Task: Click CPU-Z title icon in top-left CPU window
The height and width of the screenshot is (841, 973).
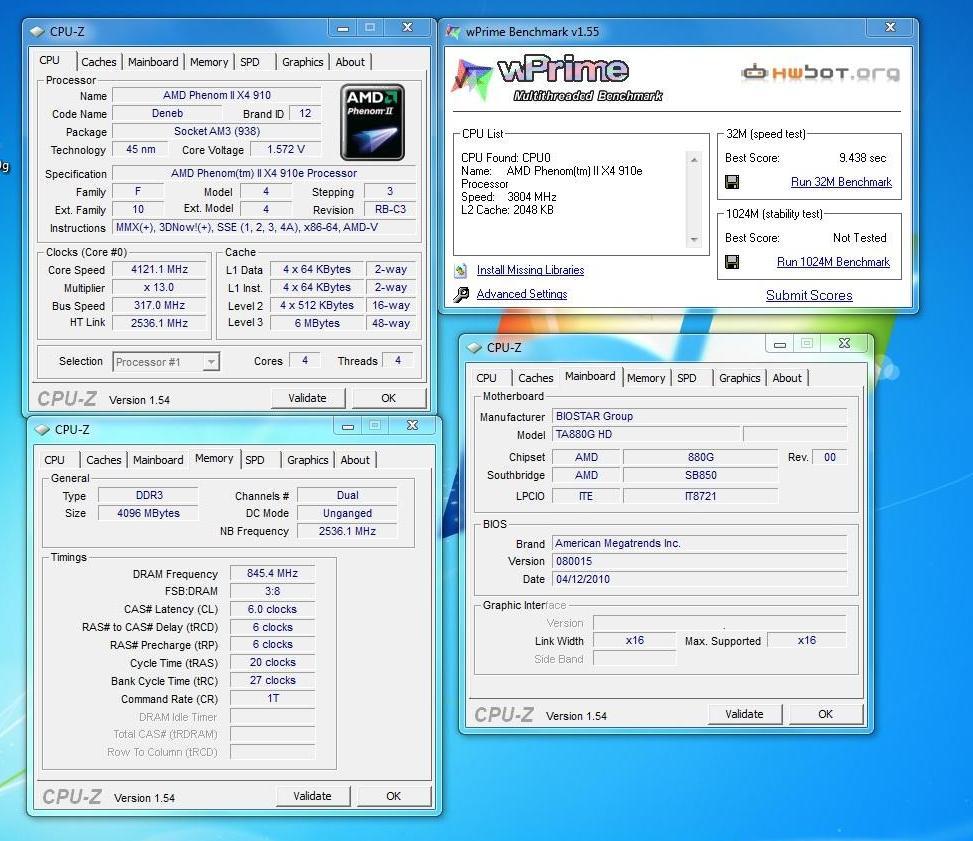Action: 37,31
